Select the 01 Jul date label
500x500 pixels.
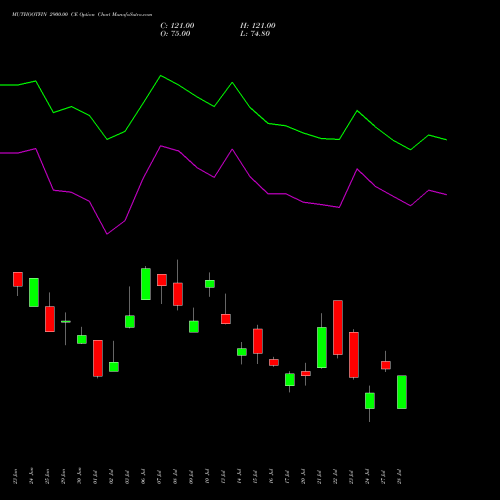tap(95, 477)
